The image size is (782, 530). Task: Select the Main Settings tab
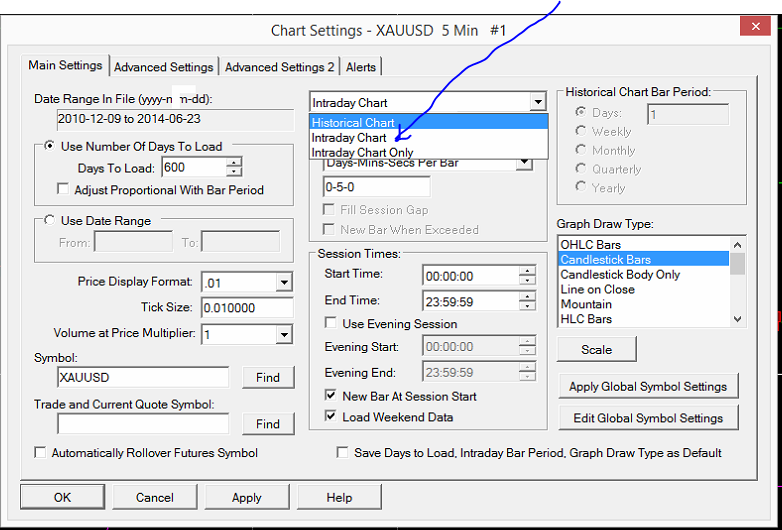click(x=65, y=65)
